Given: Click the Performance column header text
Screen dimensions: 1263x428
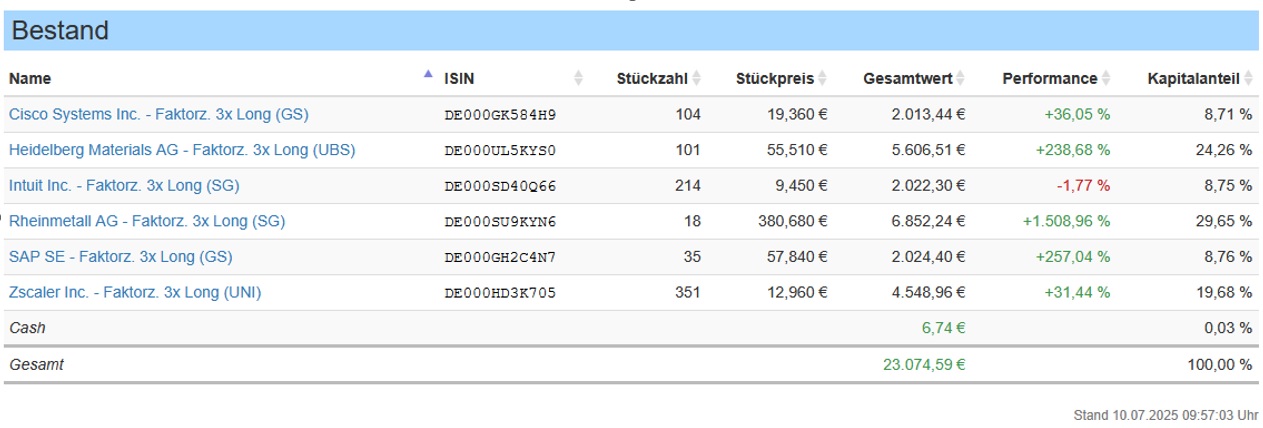Looking at the screenshot, I should [x=1049, y=78].
